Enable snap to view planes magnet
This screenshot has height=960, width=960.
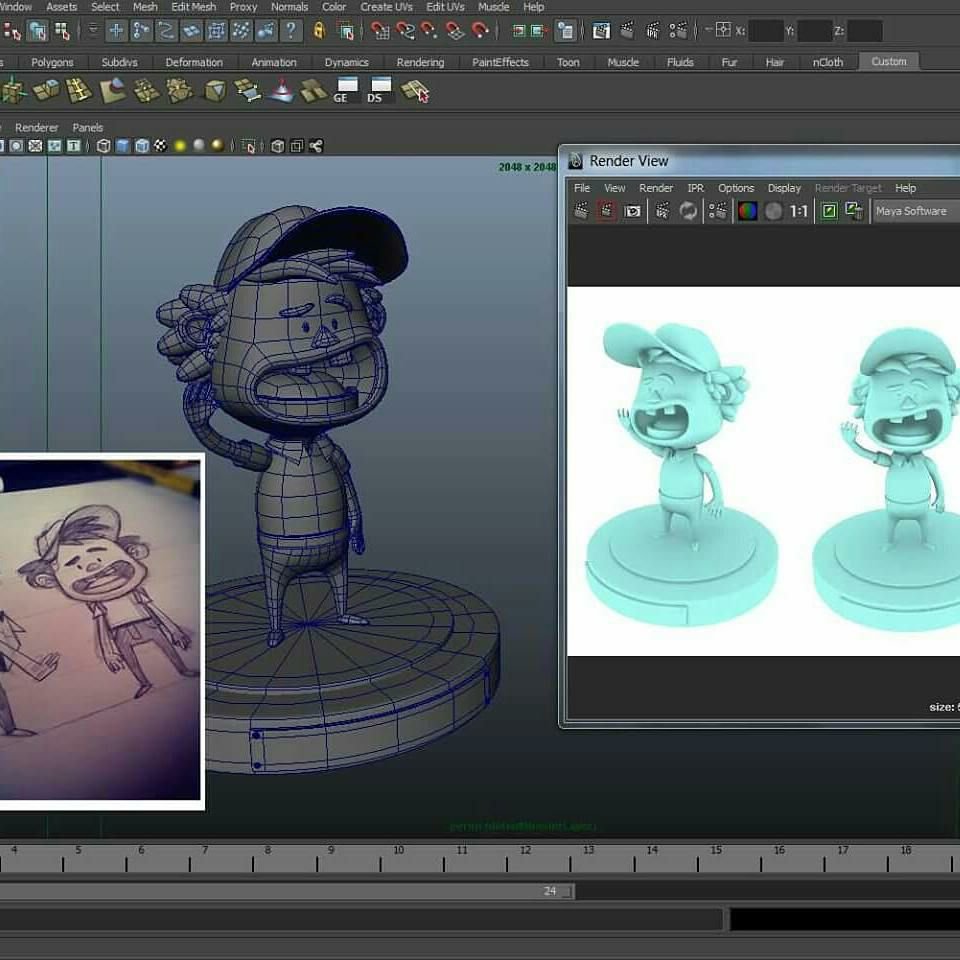tap(455, 31)
